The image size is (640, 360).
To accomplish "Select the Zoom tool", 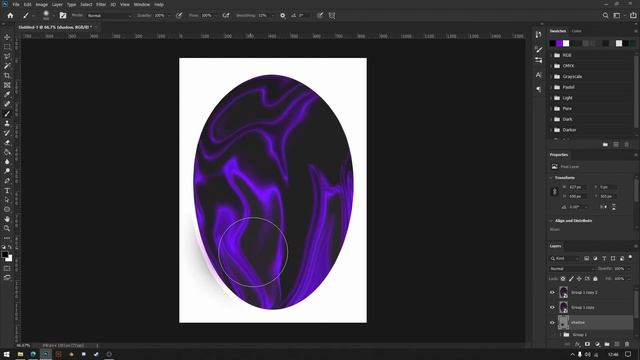I will [x=7, y=229].
